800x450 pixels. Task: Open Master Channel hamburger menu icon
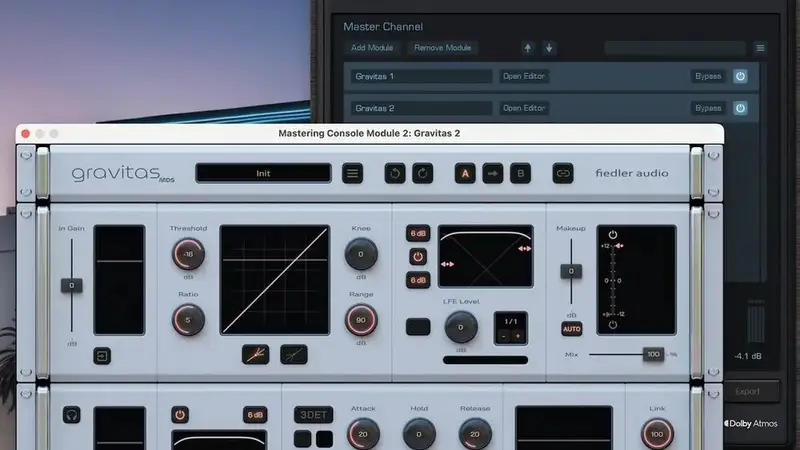coord(760,48)
